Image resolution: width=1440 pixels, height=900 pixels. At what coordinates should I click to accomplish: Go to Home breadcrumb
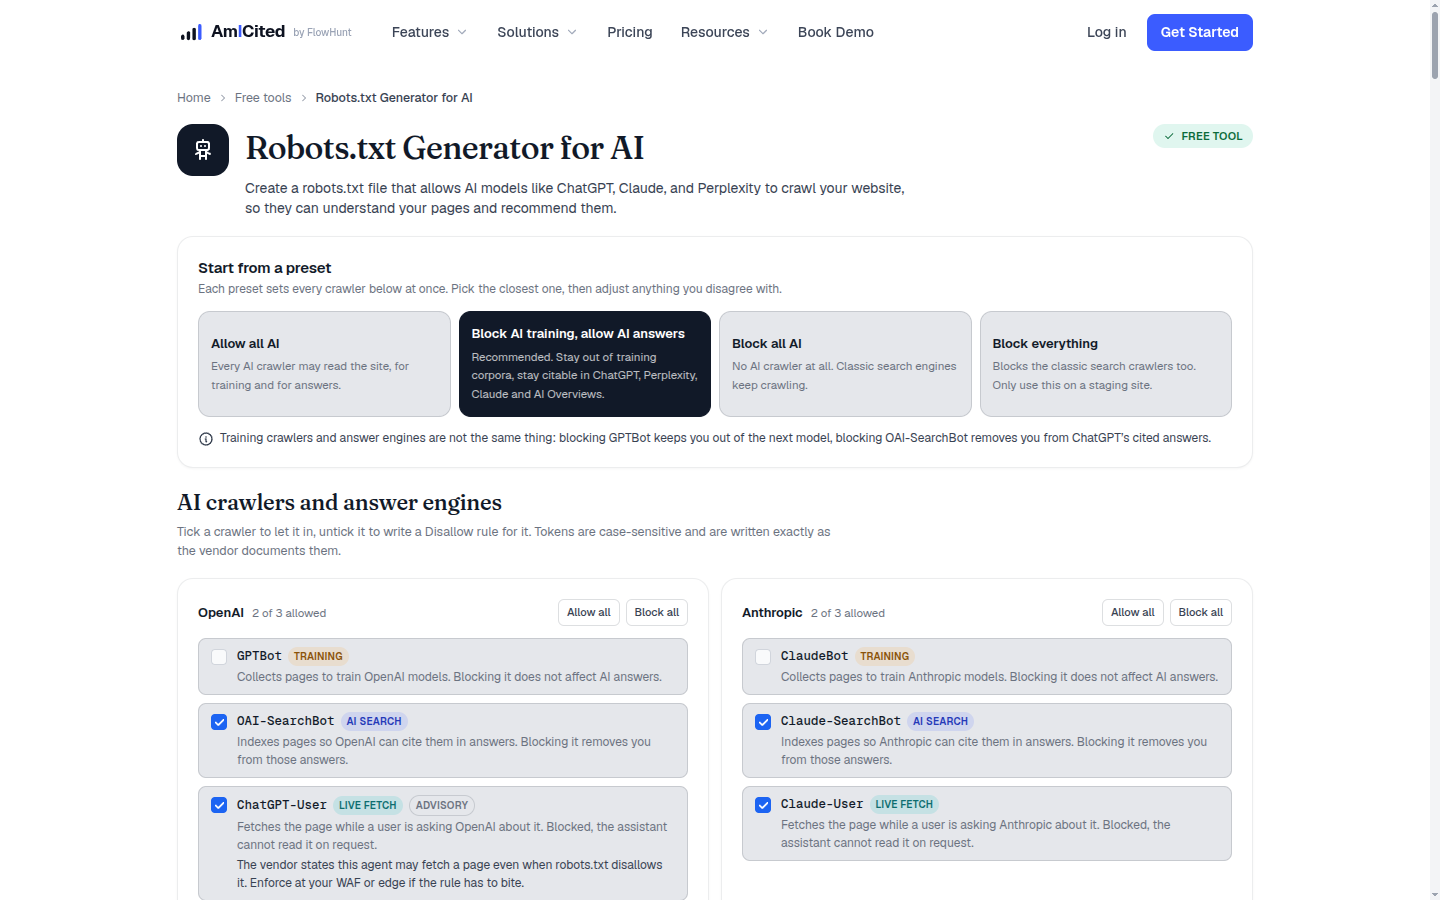(x=194, y=98)
